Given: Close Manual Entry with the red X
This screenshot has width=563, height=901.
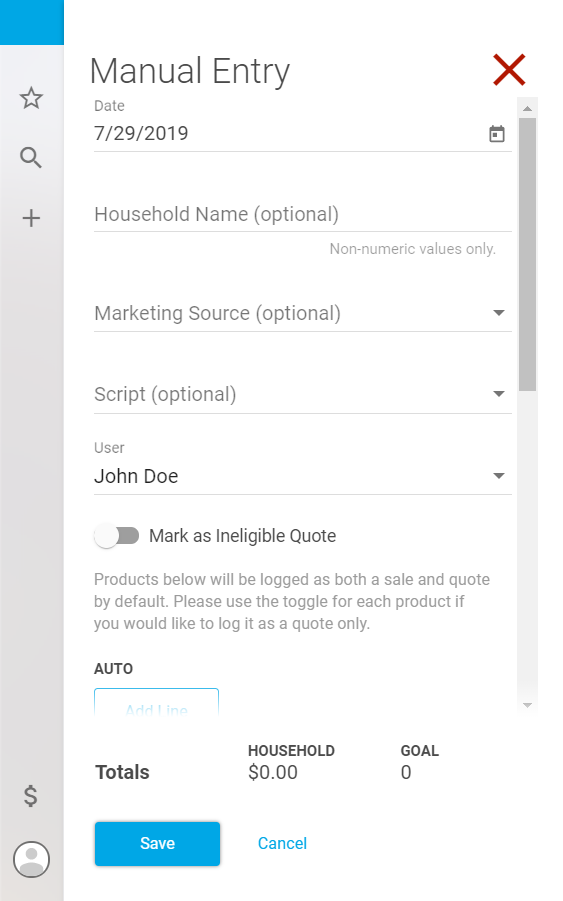Looking at the screenshot, I should pos(509,70).
